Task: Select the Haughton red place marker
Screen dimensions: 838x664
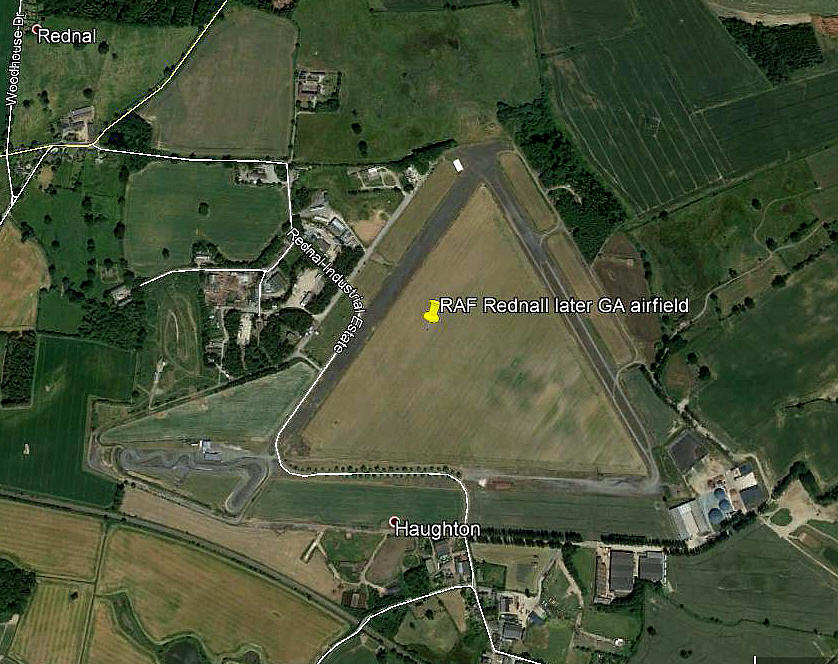Action: 394,520
